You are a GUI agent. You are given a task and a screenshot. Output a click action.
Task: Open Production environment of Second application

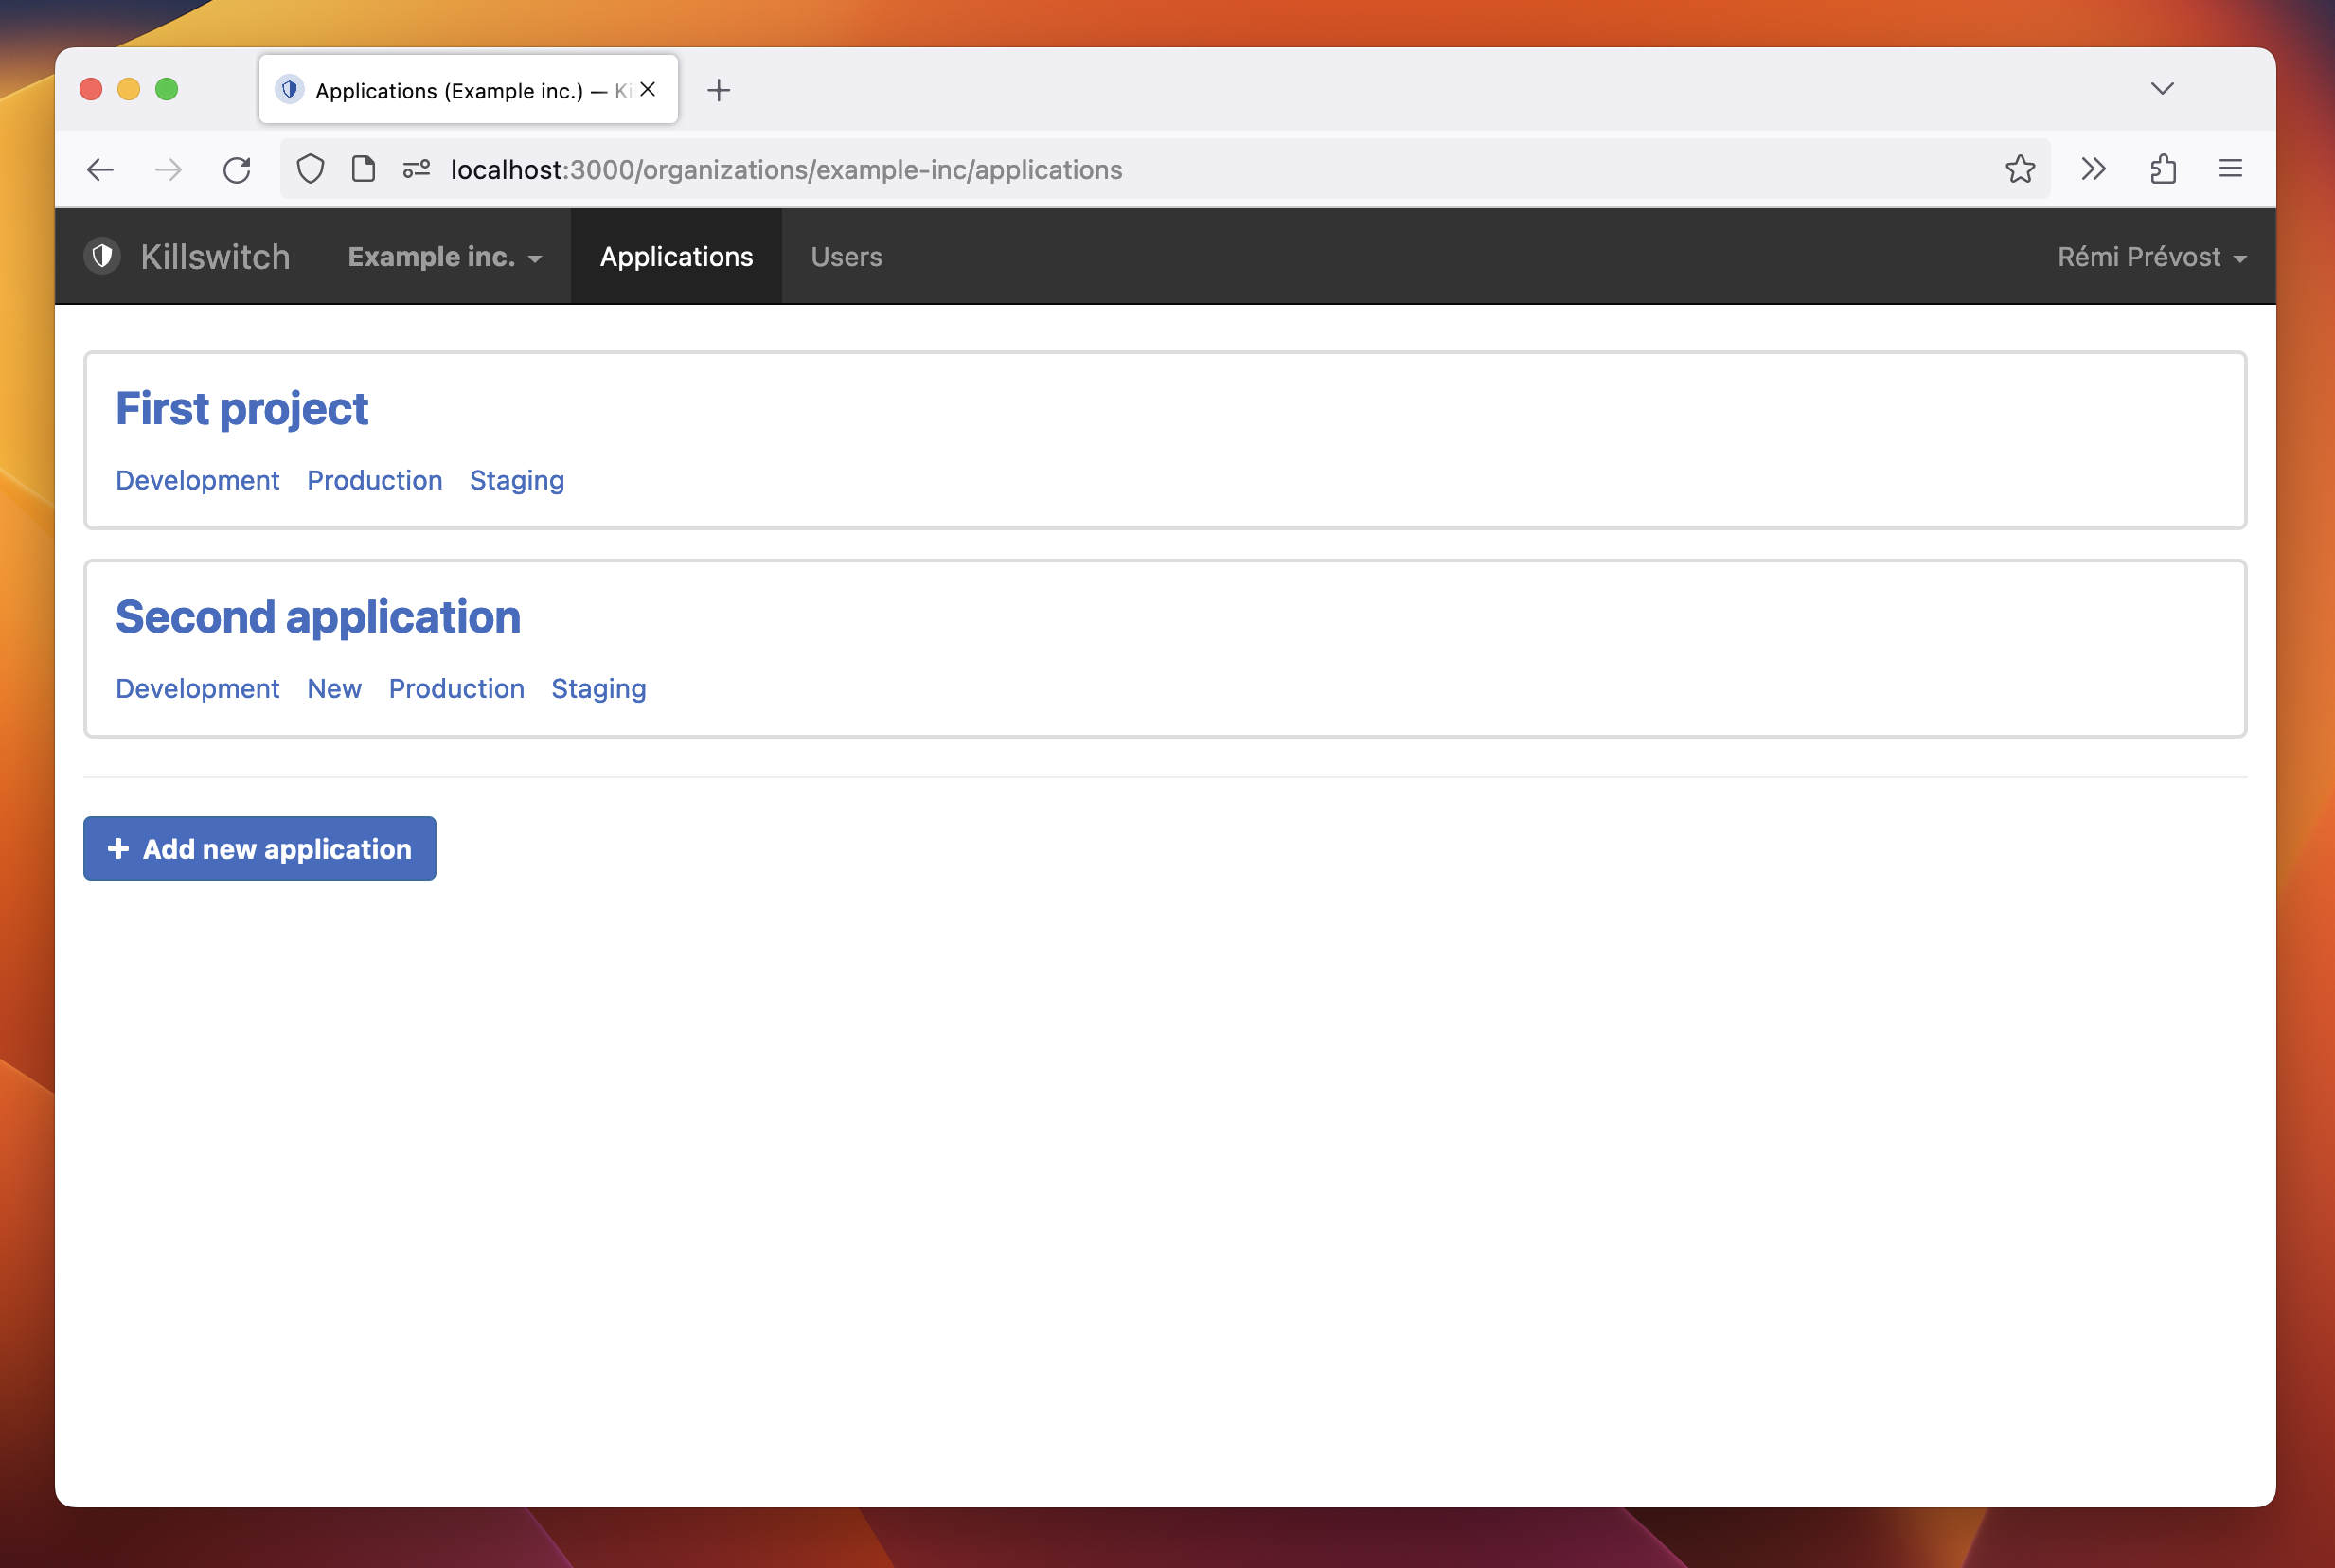pos(457,689)
